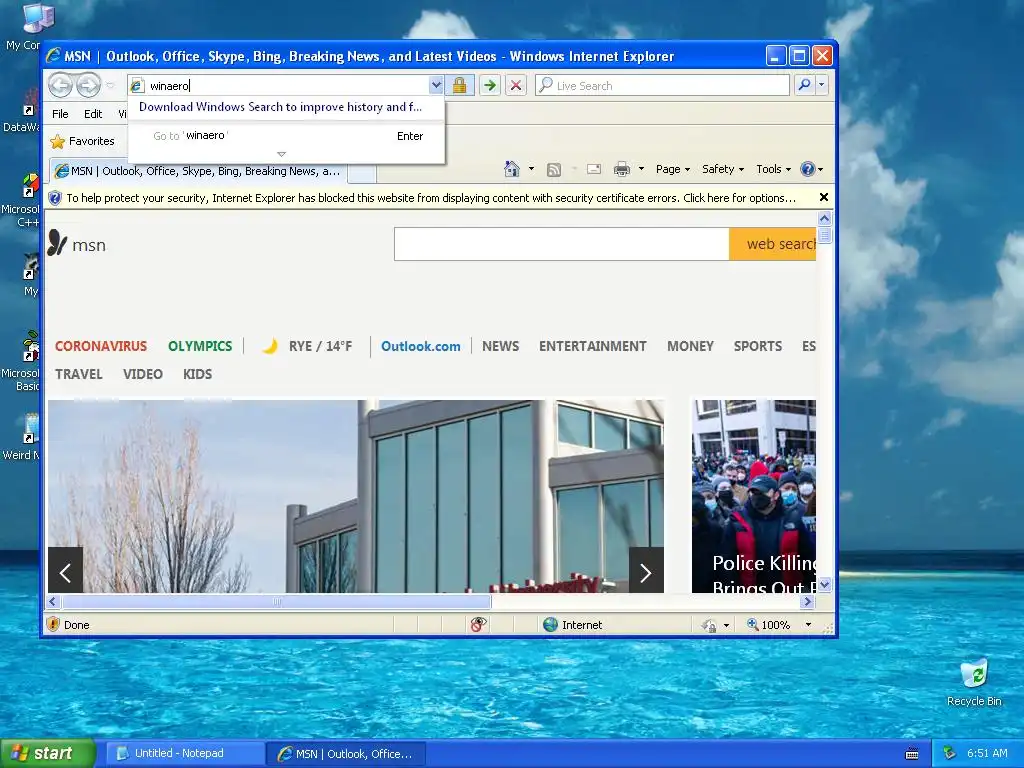The width and height of the screenshot is (1024, 768).
Task: Open the Help question mark menu
Action: pyautogui.click(x=812, y=169)
